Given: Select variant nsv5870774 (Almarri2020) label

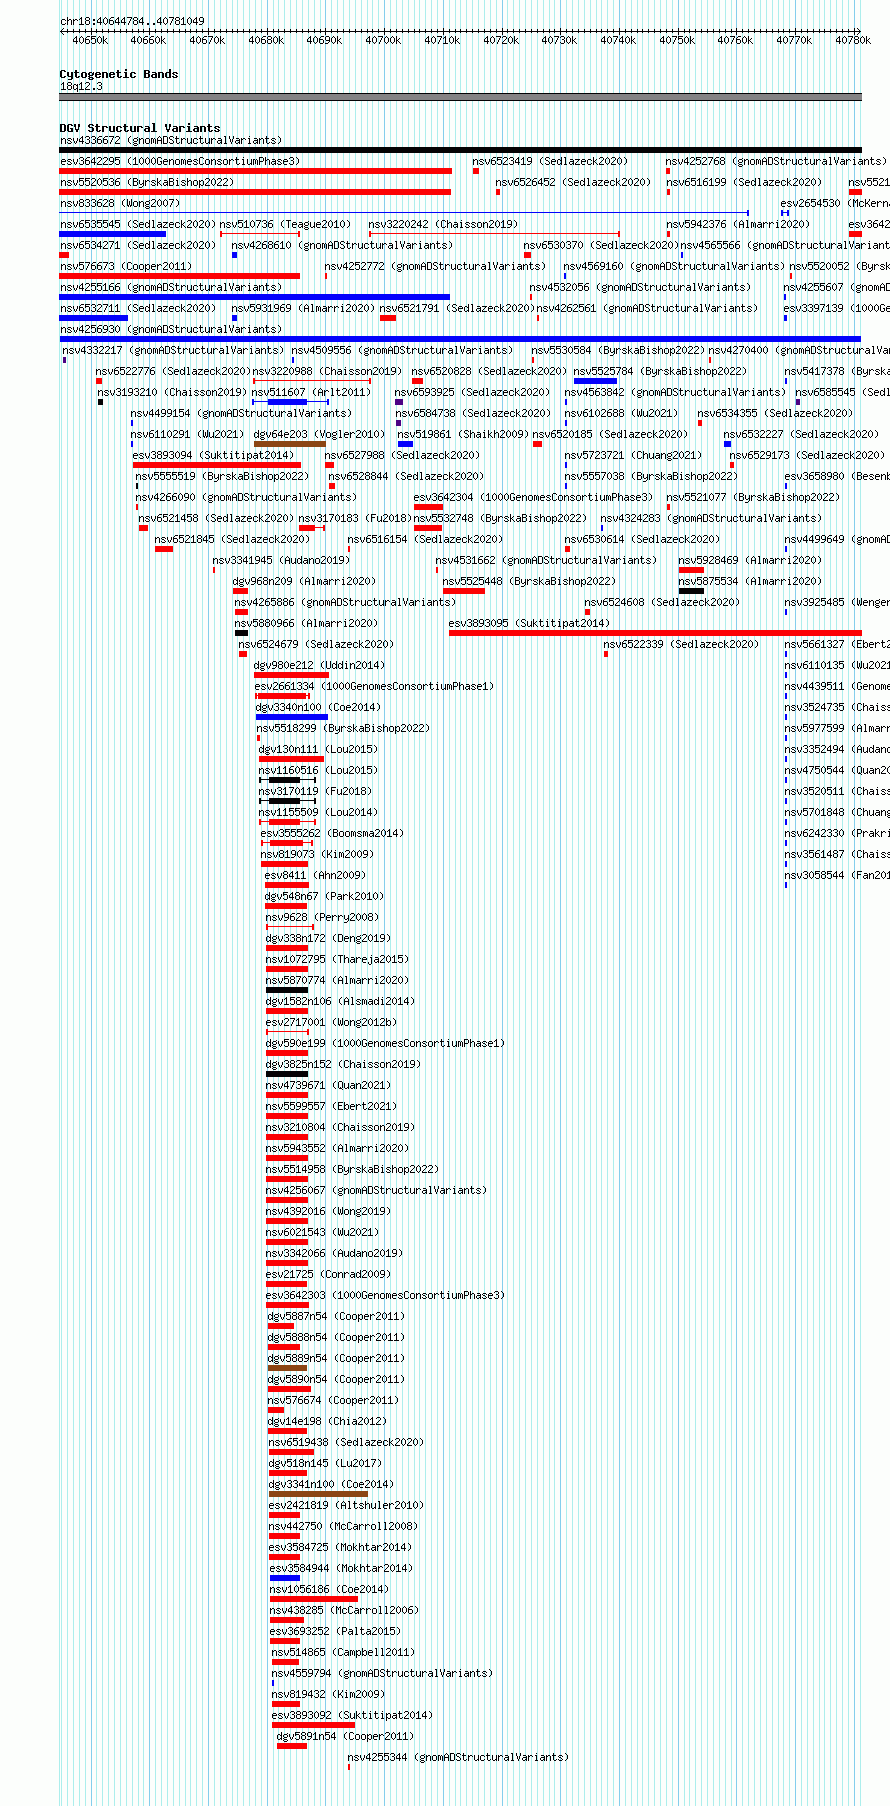Looking at the screenshot, I should click(x=337, y=980).
